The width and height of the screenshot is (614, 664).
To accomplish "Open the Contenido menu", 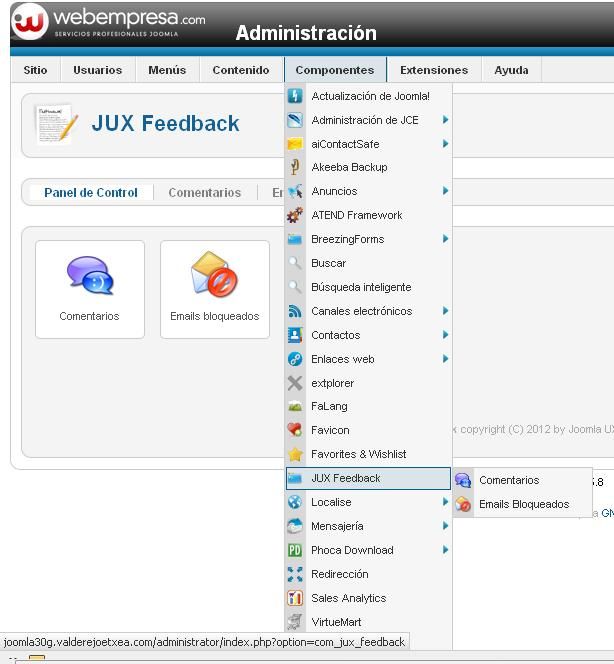I will [x=241, y=70].
